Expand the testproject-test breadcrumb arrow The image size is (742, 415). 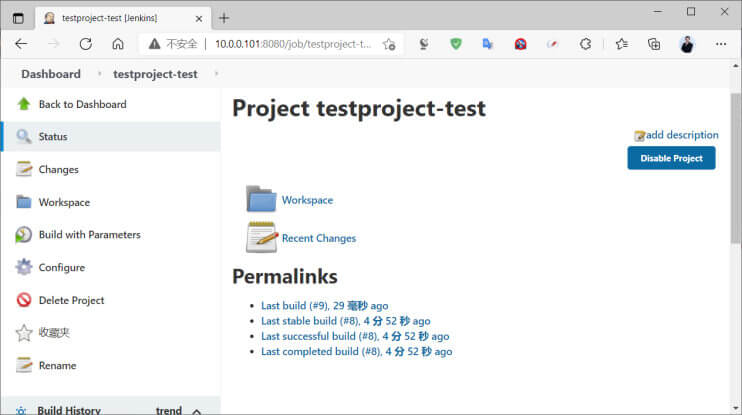(216, 74)
